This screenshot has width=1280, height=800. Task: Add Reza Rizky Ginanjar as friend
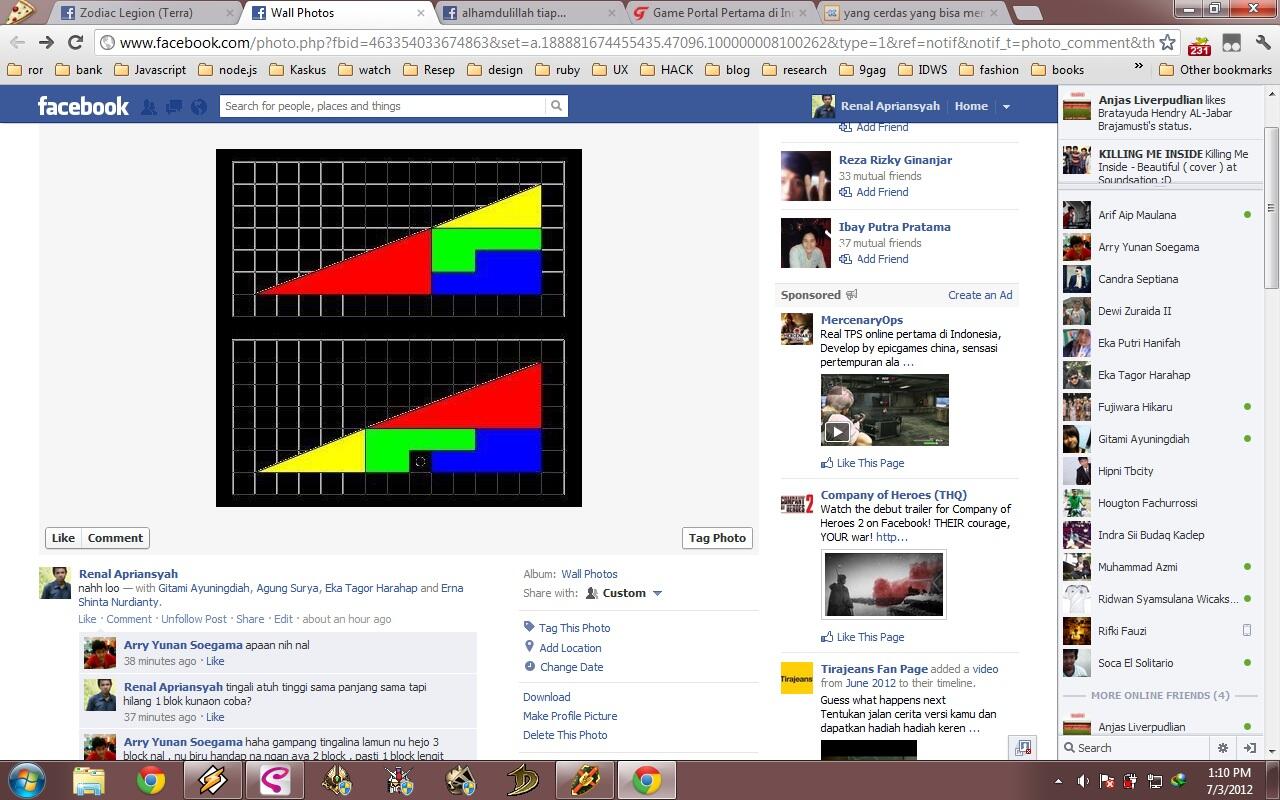pos(874,192)
